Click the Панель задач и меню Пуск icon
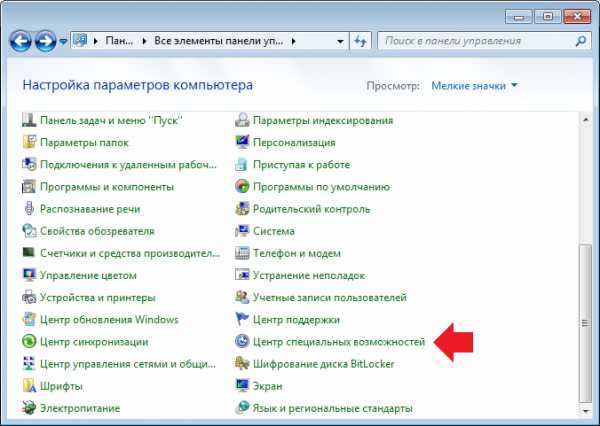Viewport: 600px width, 426px height. (x=29, y=120)
